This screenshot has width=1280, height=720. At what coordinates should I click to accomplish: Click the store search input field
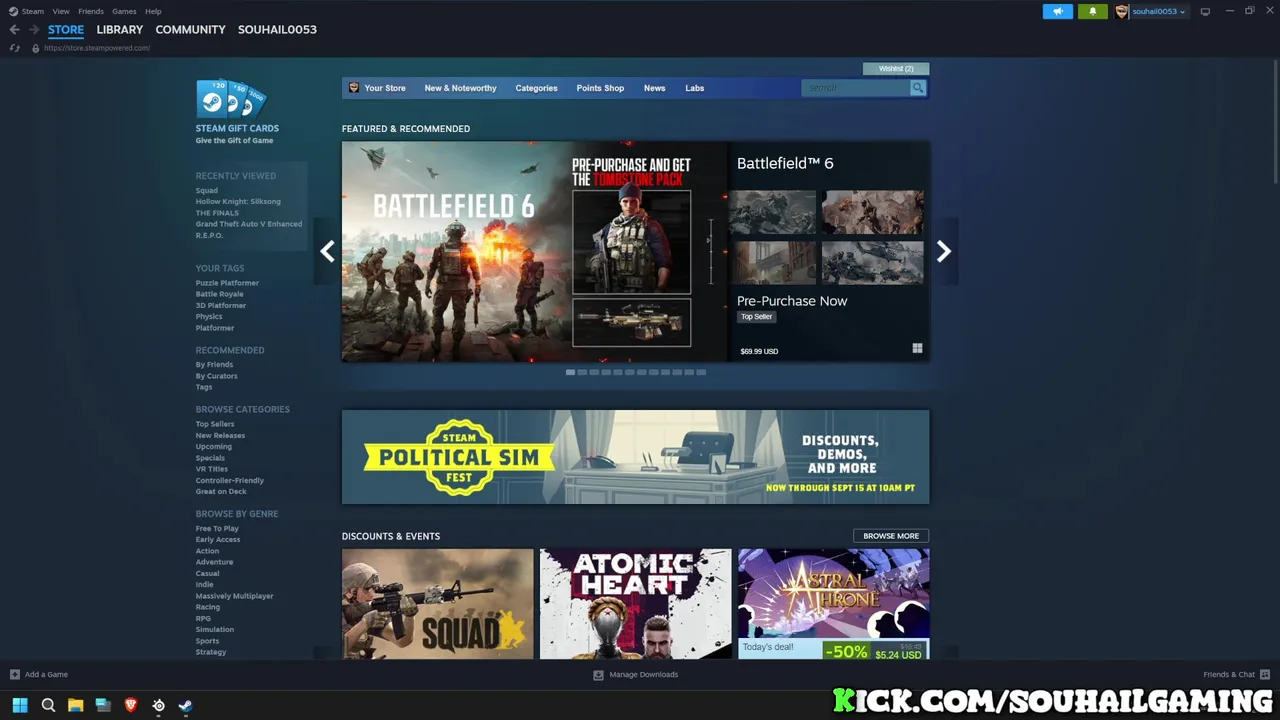[855, 88]
